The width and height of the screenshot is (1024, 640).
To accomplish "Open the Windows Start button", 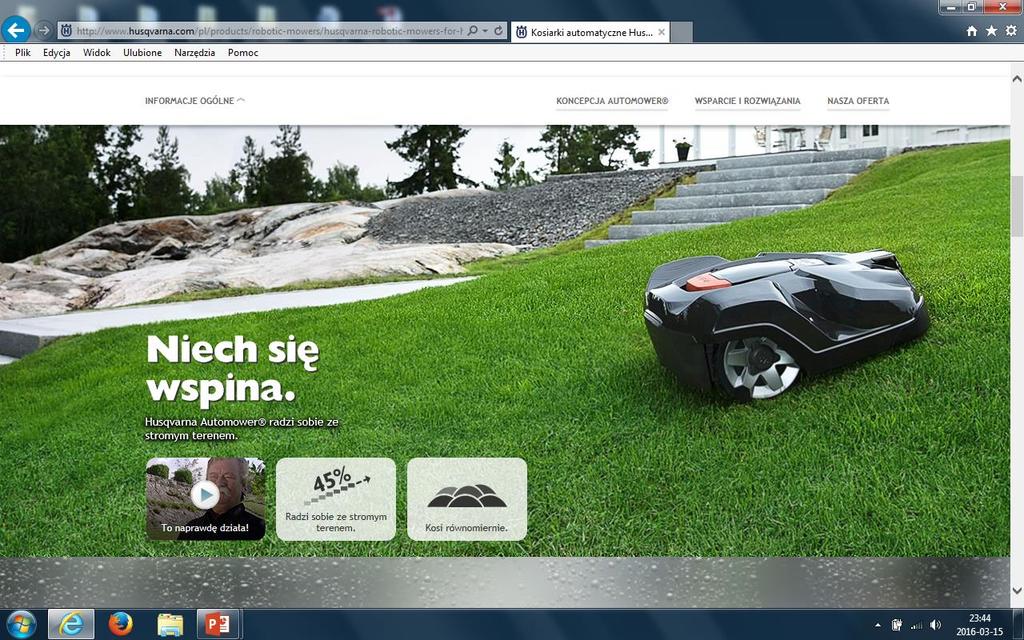I will pyautogui.click(x=21, y=624).
